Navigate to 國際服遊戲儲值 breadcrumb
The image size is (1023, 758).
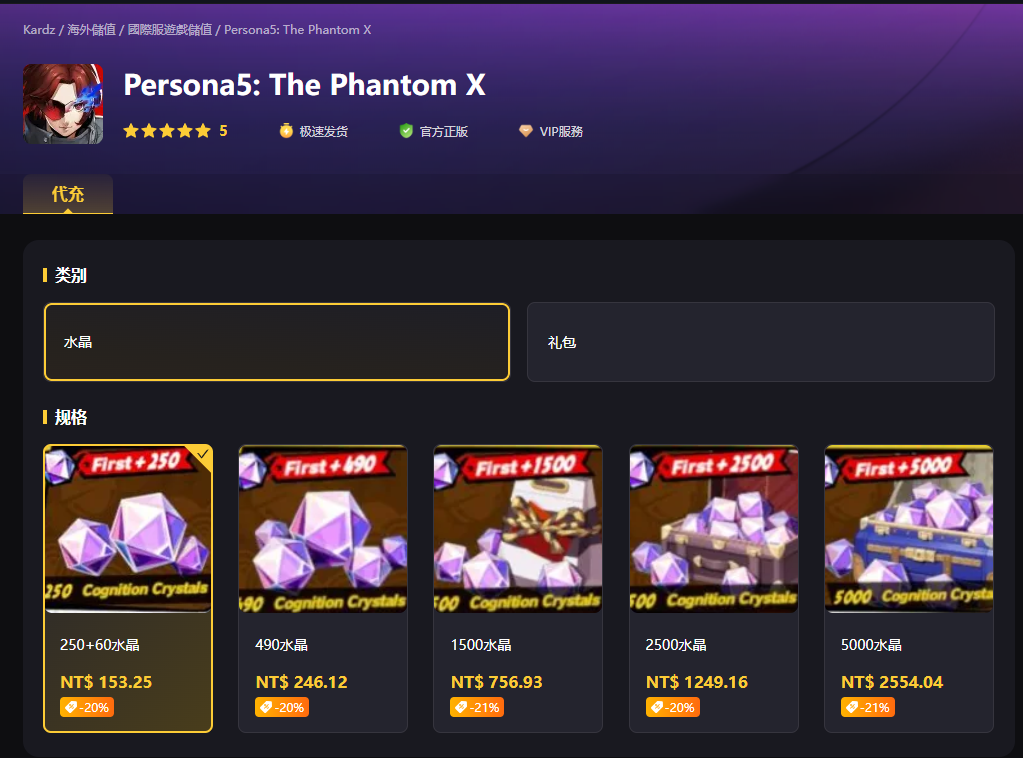pyautogui.click(x=170, y=30)
